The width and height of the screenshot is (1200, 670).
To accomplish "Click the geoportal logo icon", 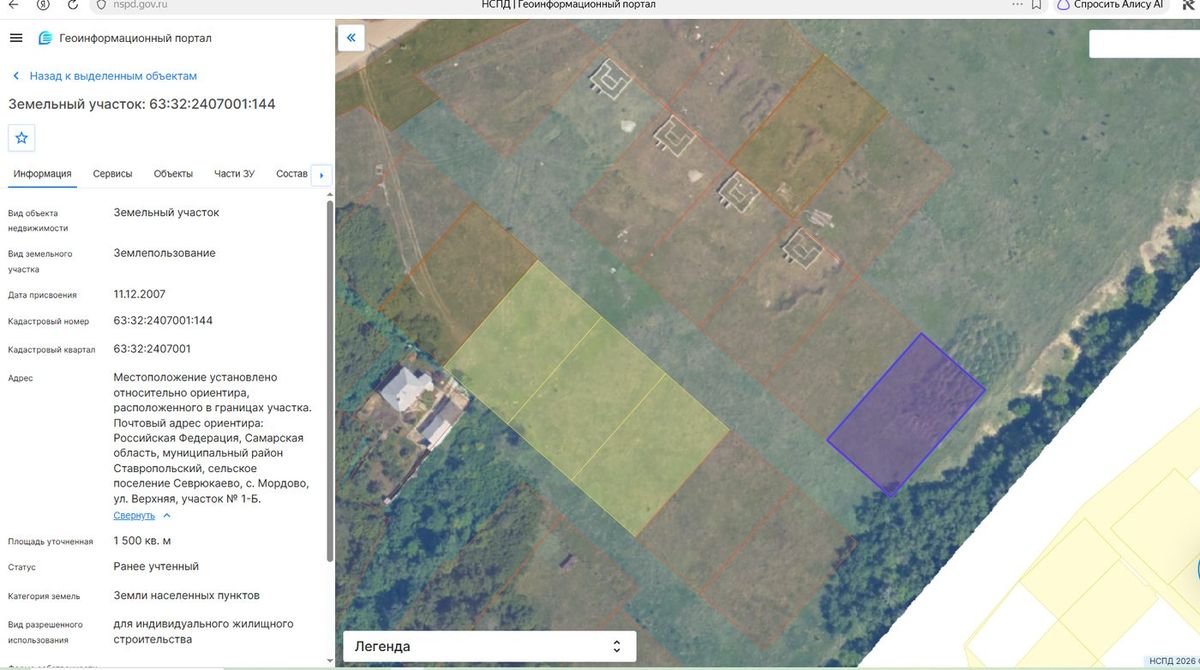I will [45, 38].
